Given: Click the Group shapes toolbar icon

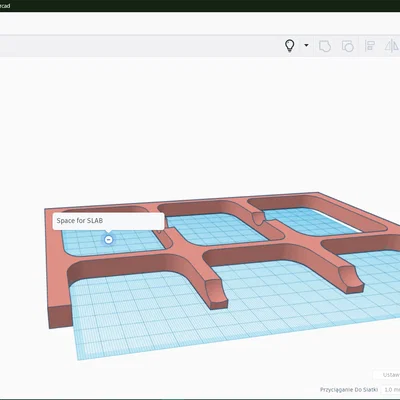Looking at the screenshot, I should click(x=325, y=46).
